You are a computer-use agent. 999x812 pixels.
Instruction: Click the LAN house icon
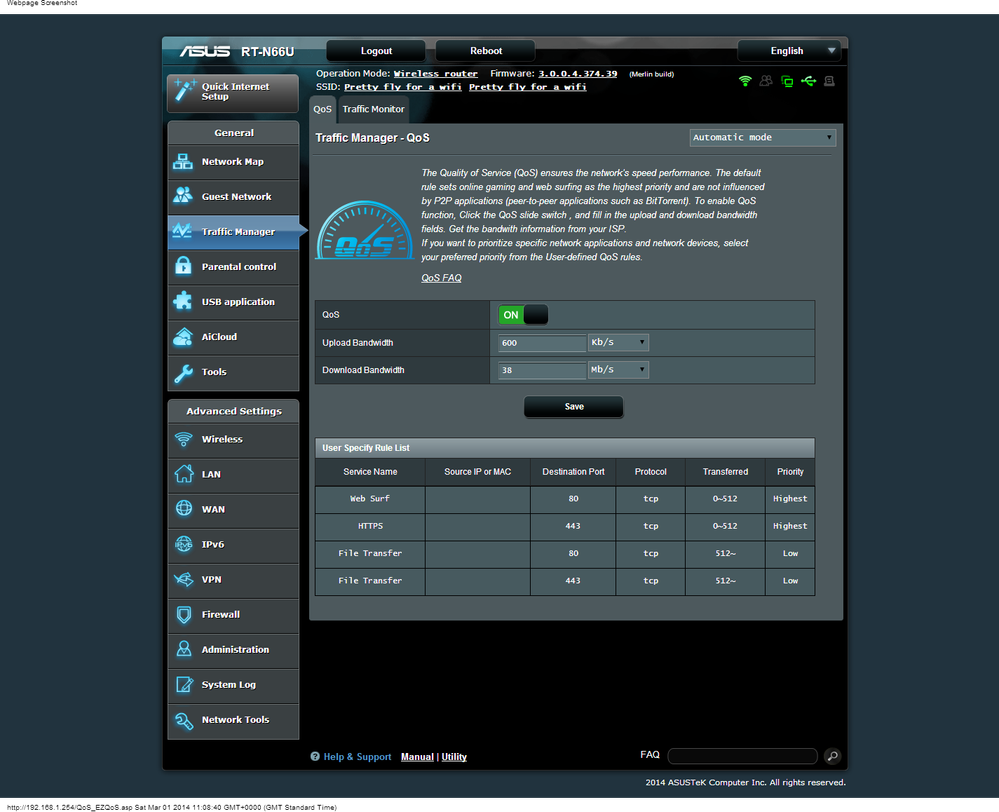pyautogui.click(x=183, y=474)
